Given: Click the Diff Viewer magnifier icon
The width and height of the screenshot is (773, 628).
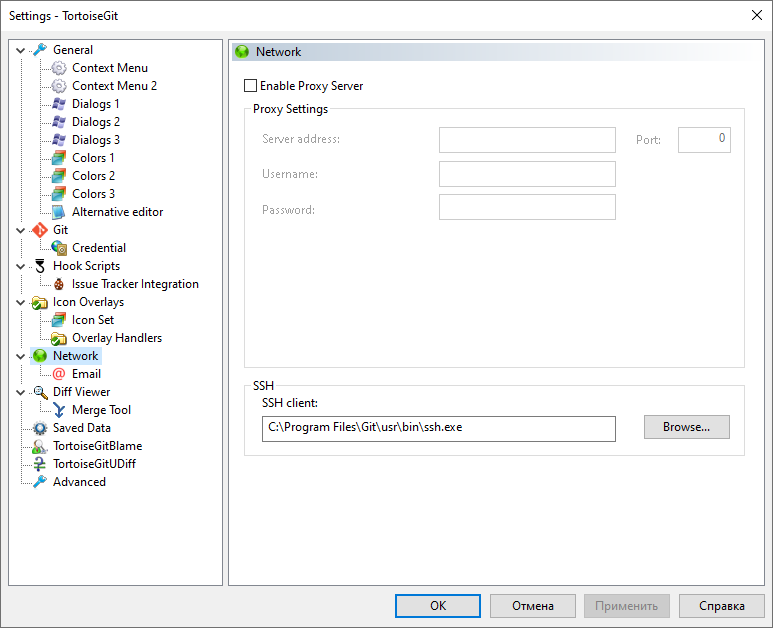Looking at the screenshot, I should pos(40,392).
